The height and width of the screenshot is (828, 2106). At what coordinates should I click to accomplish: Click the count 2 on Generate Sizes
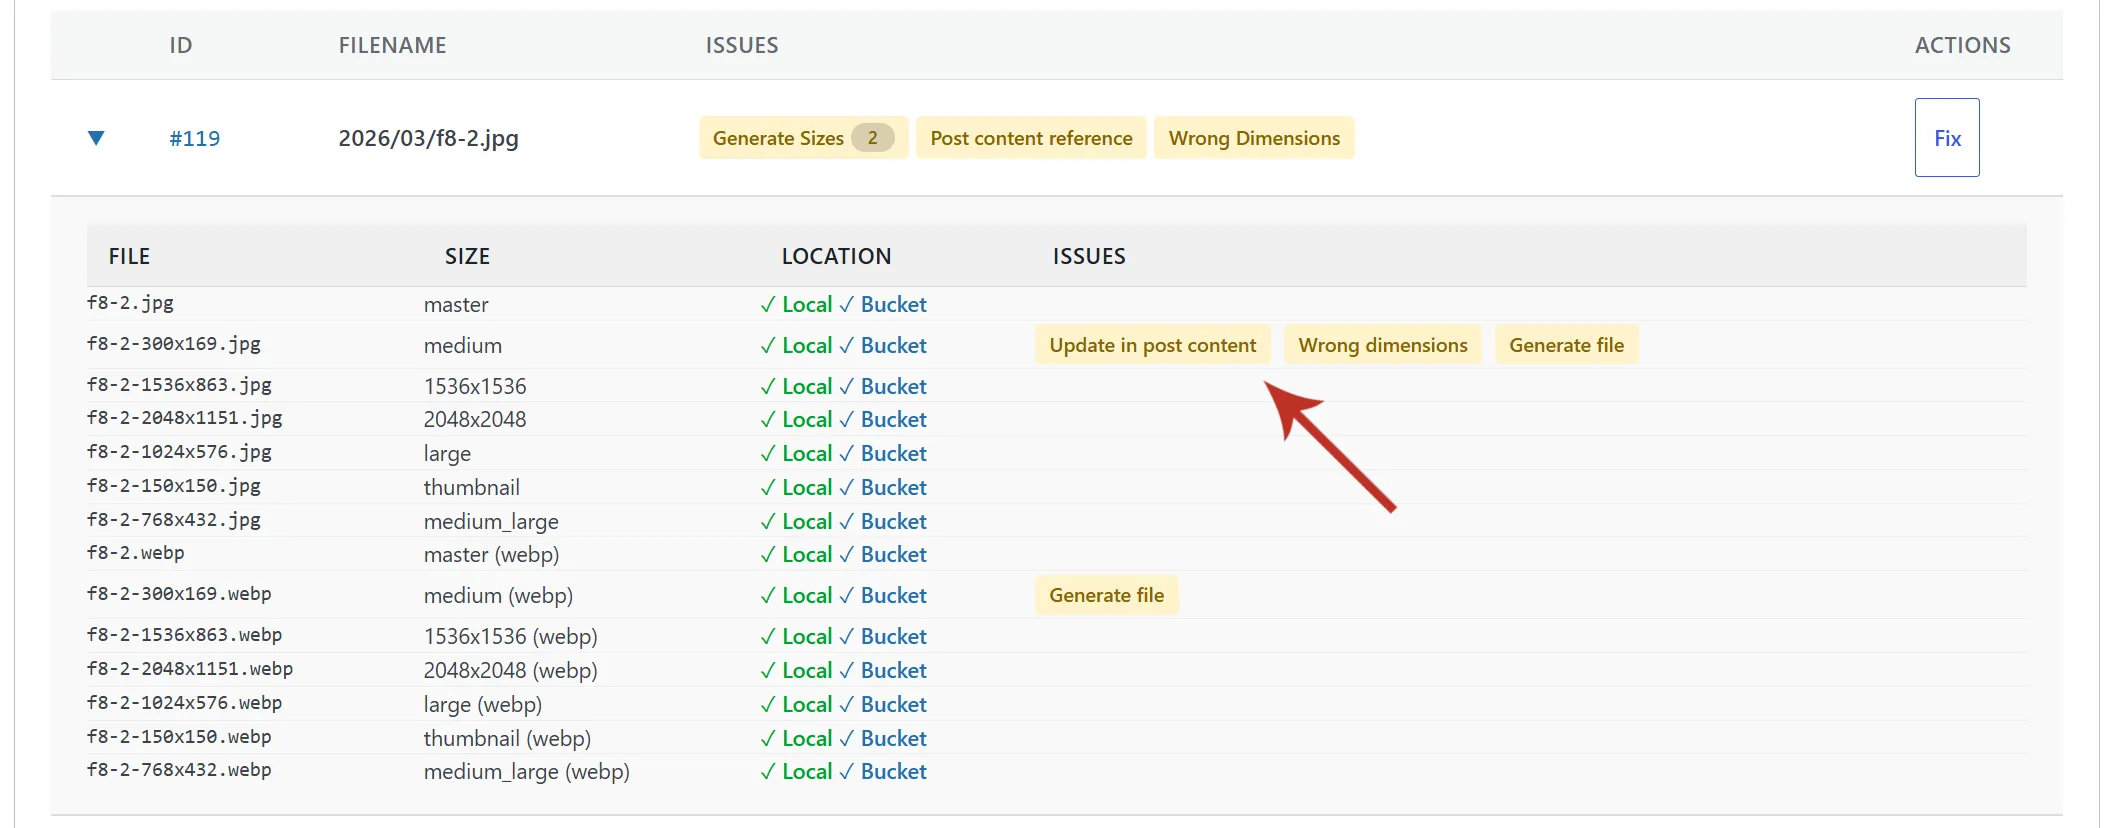tap(872, 138)
